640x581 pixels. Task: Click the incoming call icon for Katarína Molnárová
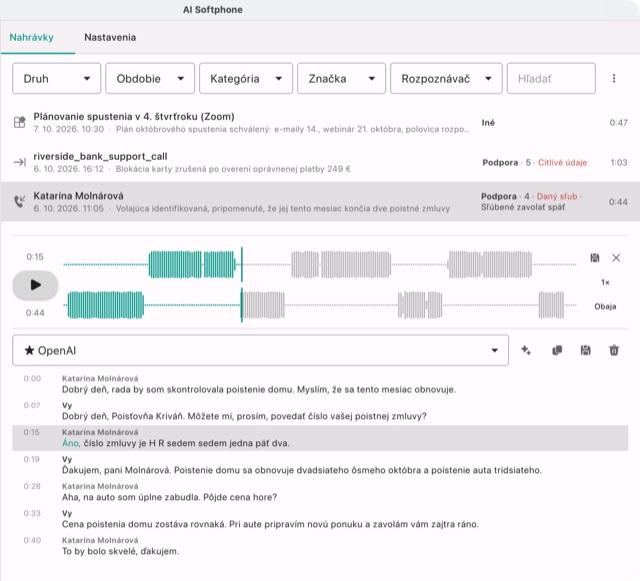(19, 201)
